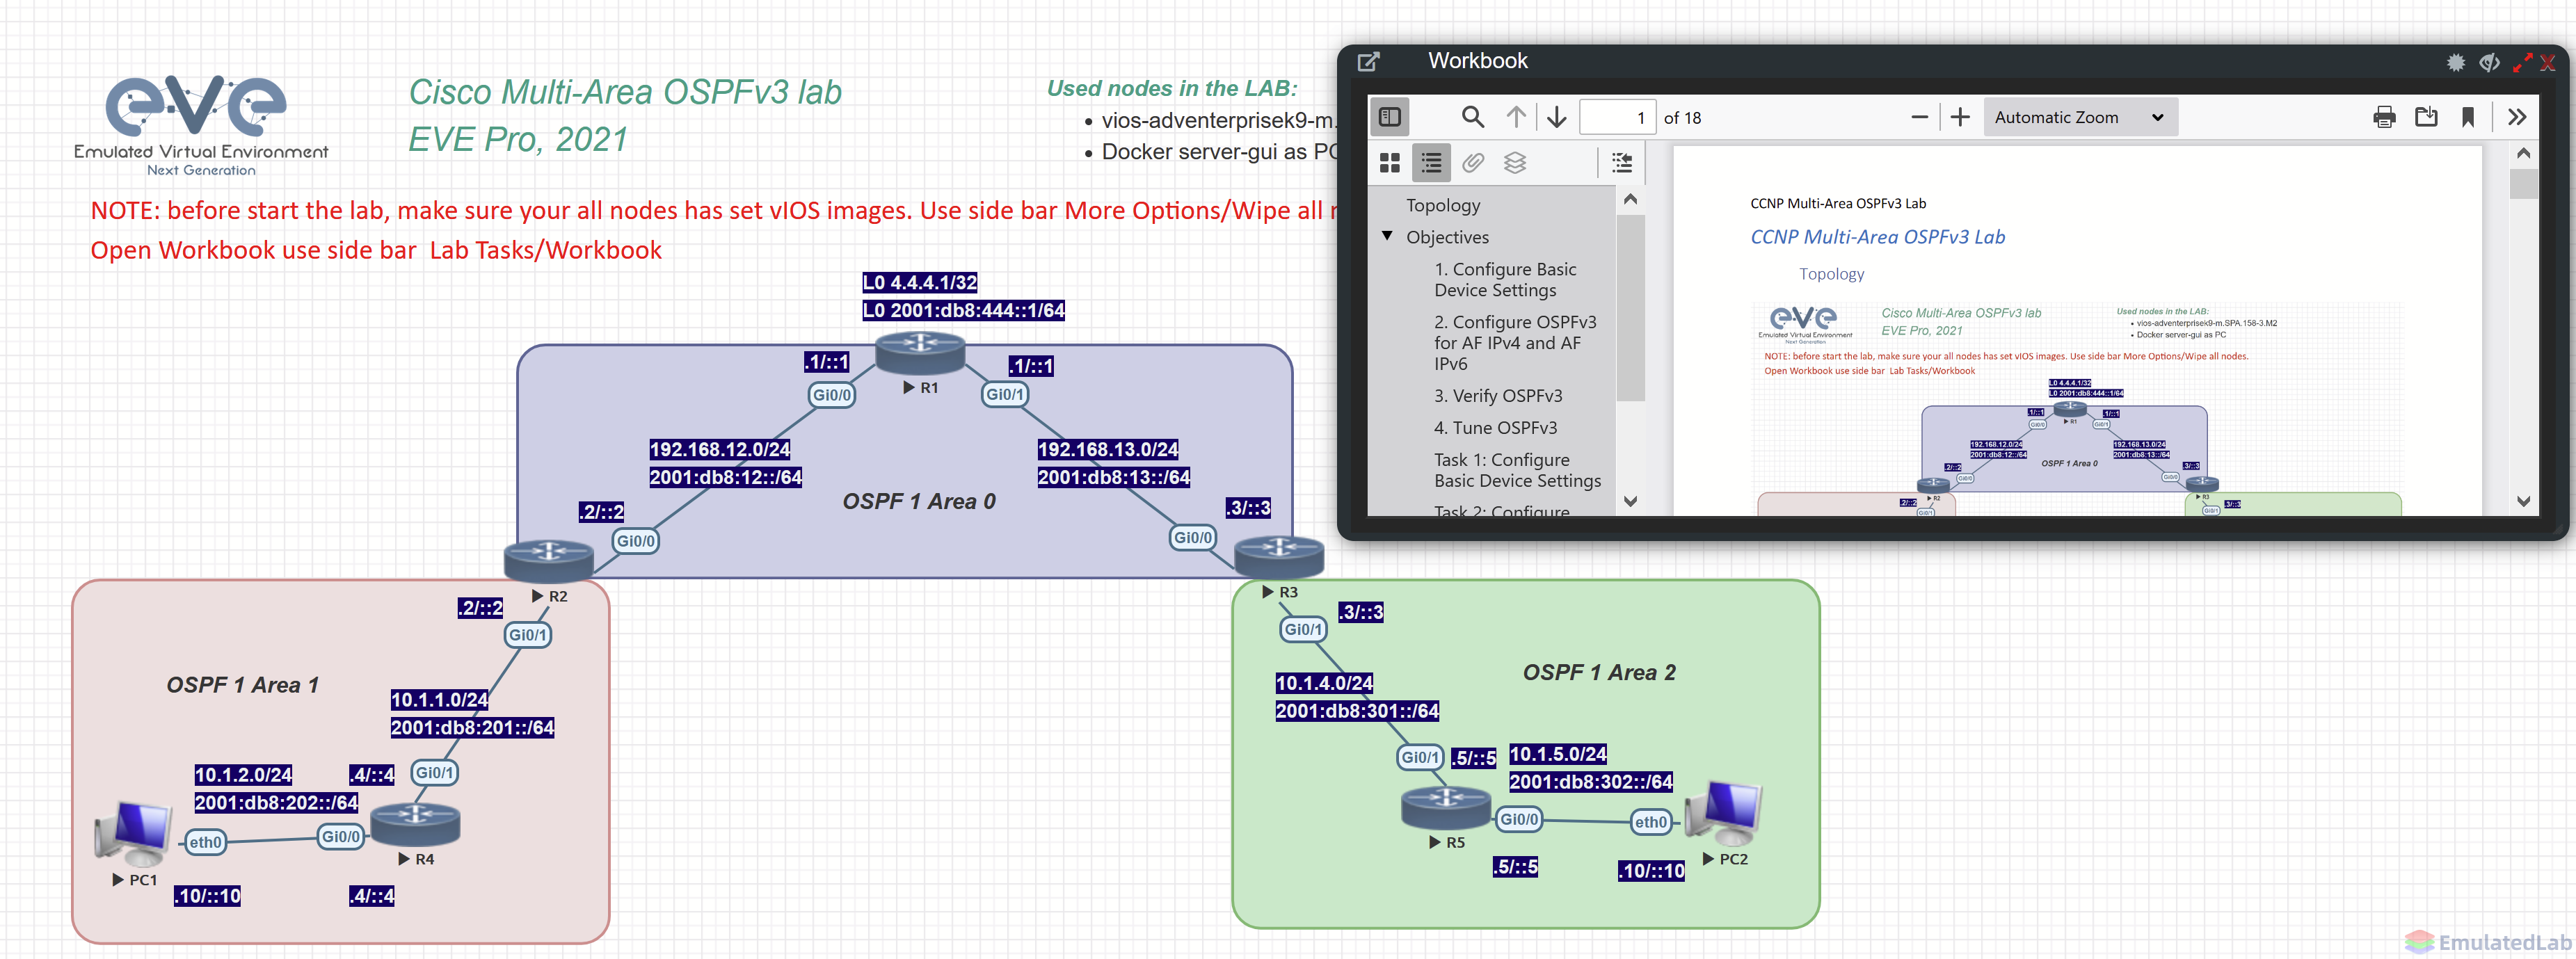Select router R1 node

[919, 353]
